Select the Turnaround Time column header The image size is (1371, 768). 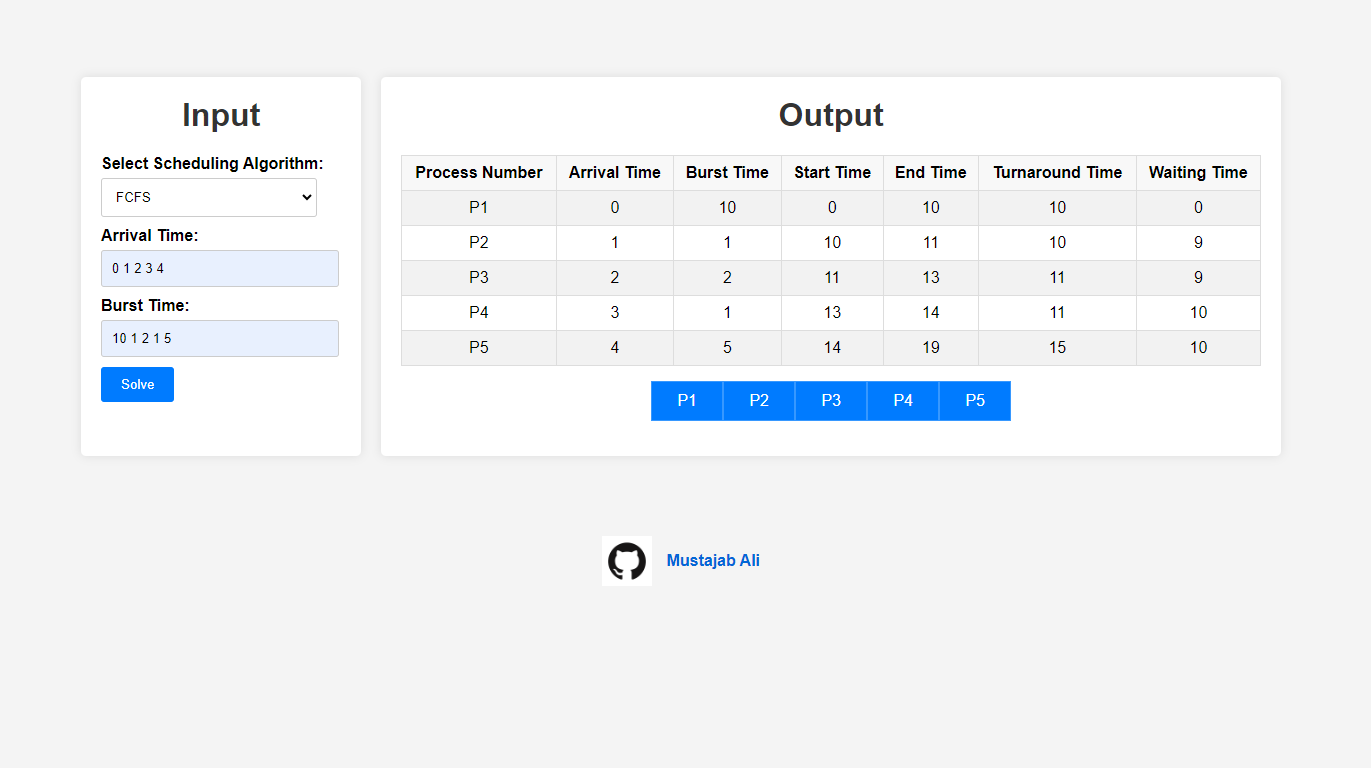[1057, 173]
